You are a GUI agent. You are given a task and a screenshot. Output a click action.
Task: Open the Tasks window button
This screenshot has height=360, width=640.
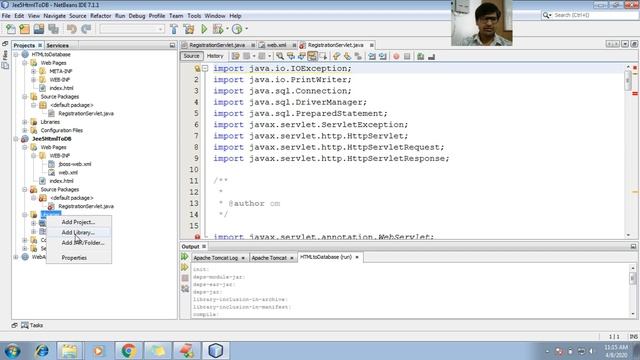coord(32,325)
